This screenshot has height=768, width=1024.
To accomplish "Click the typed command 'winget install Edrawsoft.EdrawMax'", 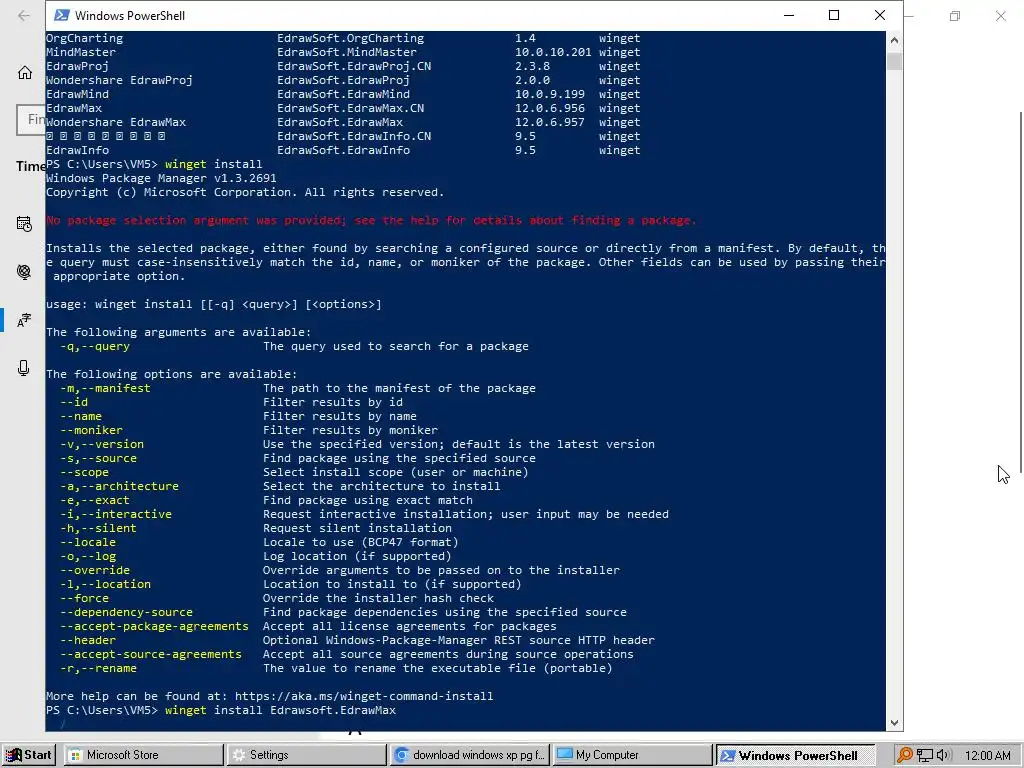I will coord(281,710).
